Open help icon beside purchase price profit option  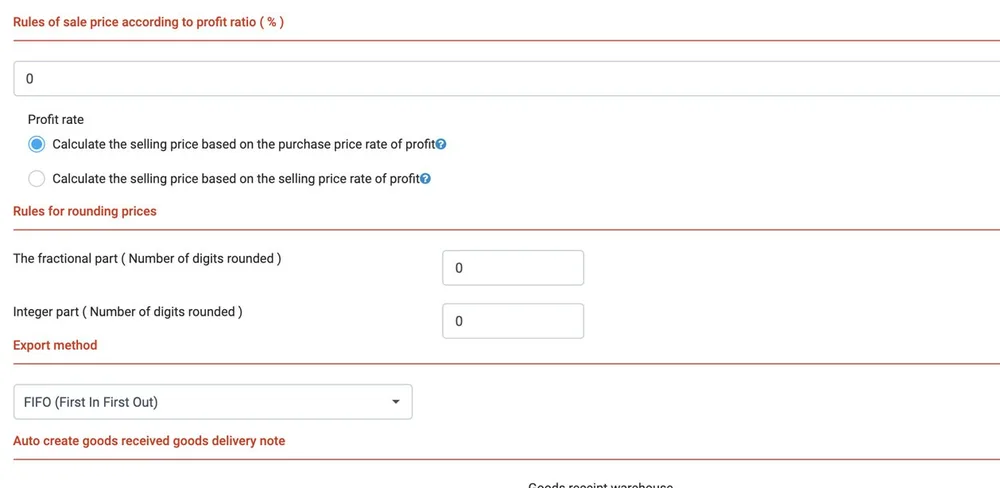(441, 144)
